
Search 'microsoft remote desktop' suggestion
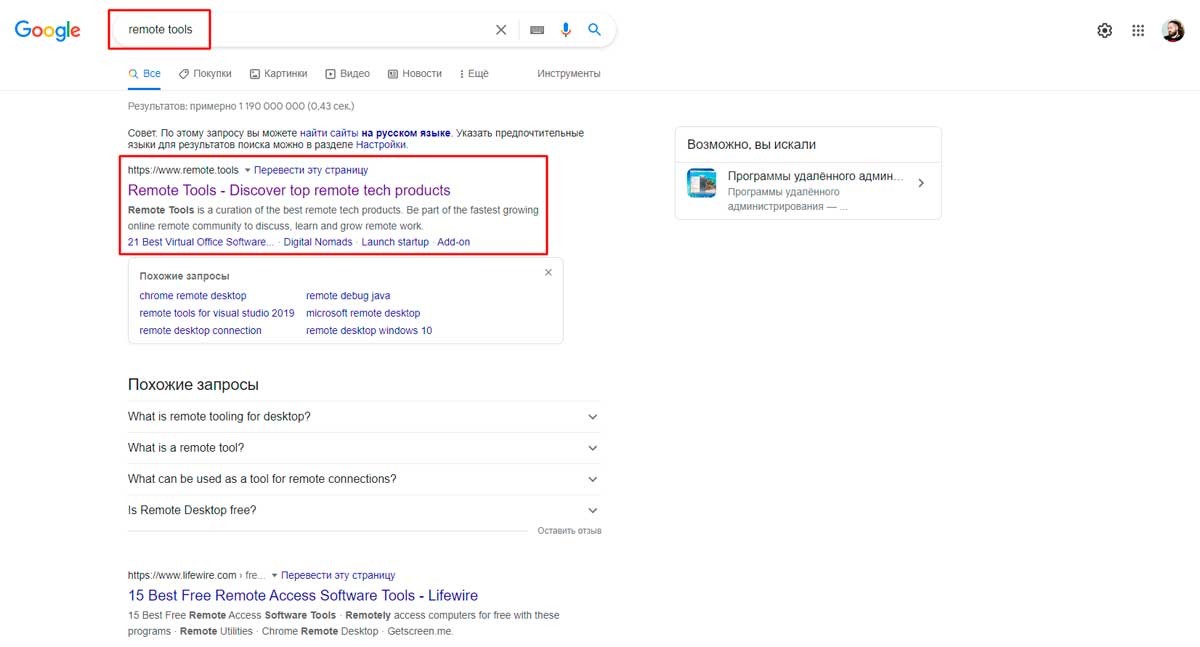point(363,313)
